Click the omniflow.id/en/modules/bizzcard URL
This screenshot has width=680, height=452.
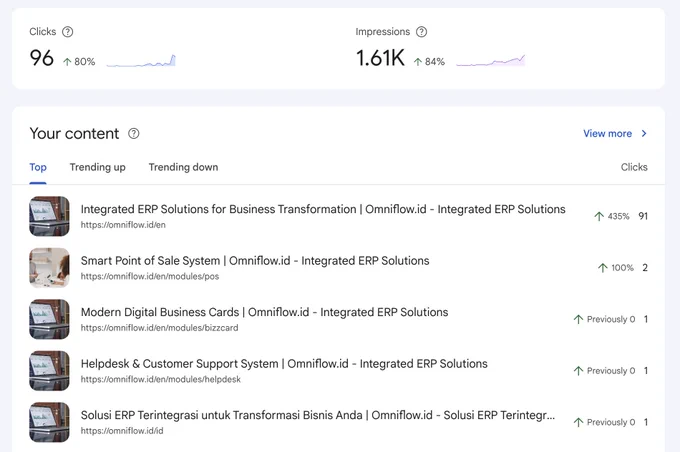(159, 328)
